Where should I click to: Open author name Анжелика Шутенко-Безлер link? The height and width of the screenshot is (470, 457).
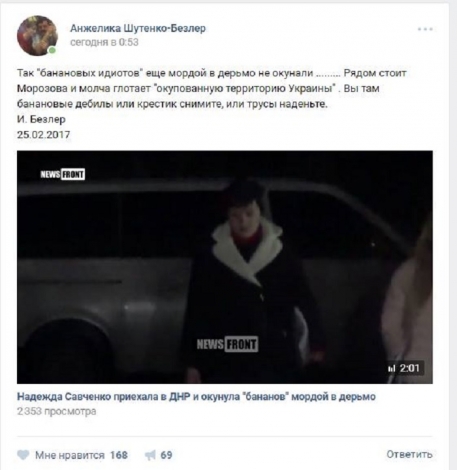coord(138,28)
